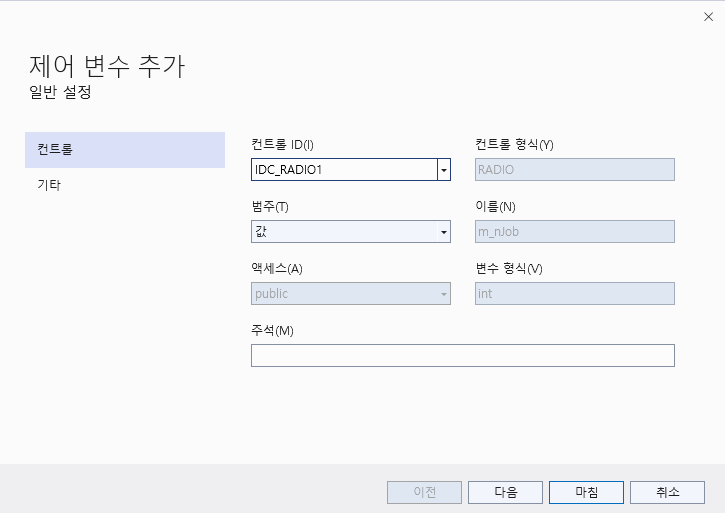Viewport: 725px width, 513px height.
Task: Click the 범주(T) label
Action: pyautogui.click(x=270, y=207)
